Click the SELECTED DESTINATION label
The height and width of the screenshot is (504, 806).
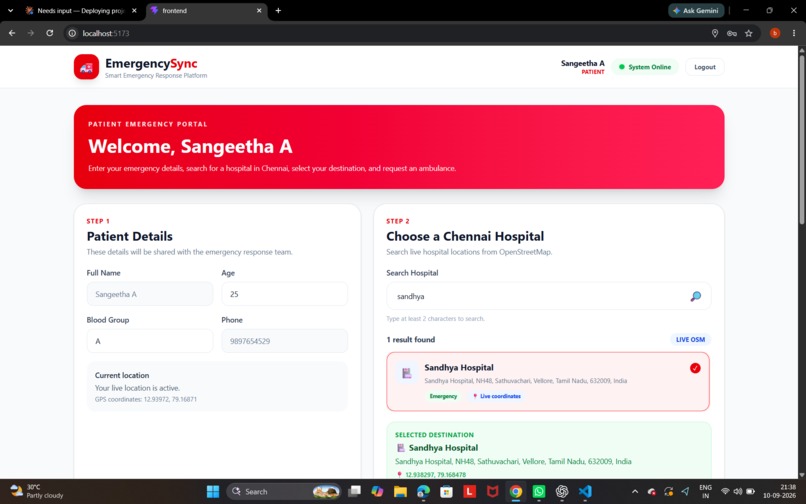click(x=434, y=435)
